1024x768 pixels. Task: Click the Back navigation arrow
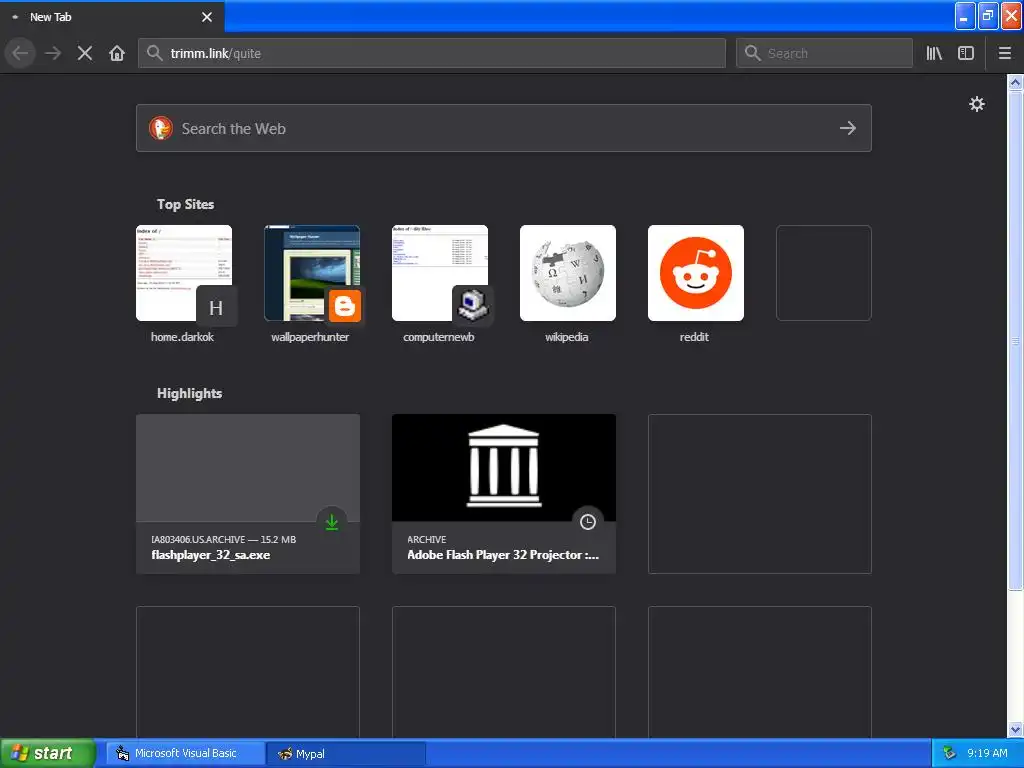[20, 53]
